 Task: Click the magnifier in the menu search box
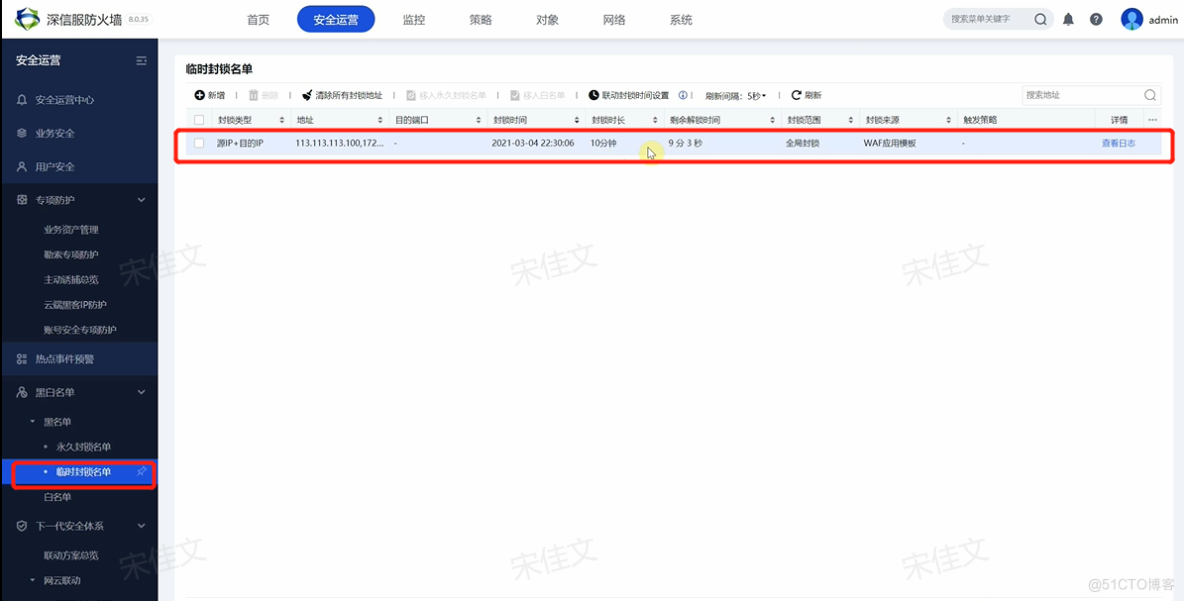pos(1040,18)
